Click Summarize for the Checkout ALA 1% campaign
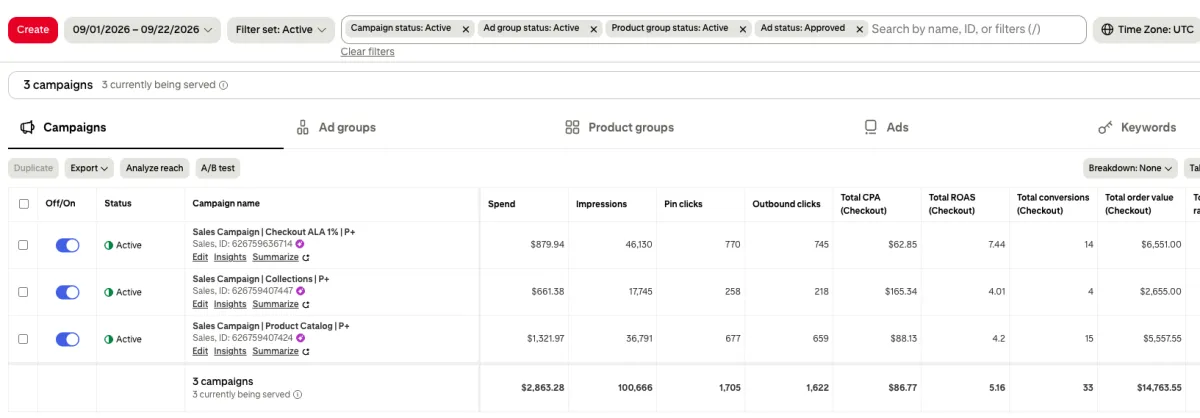This screenshot has height=418, width=1200. pyautogui.click(x=275, y=257)
